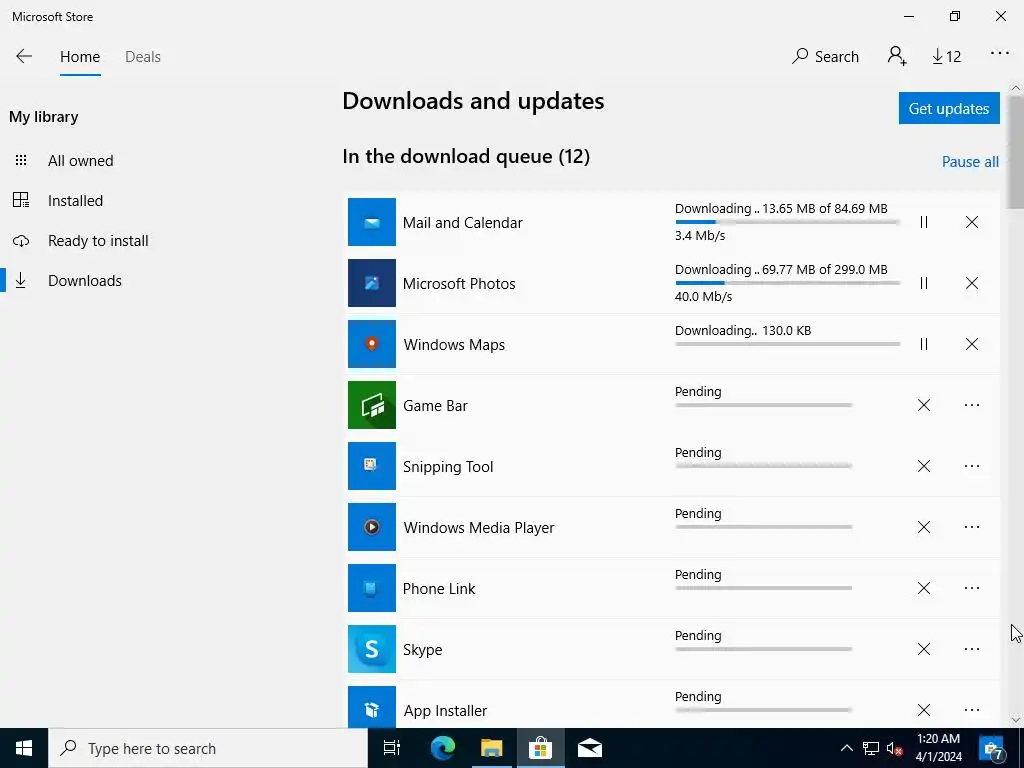Screen dimensions: 1024x768
Task: Select Installed in My library
Action: tap(75, 200)
